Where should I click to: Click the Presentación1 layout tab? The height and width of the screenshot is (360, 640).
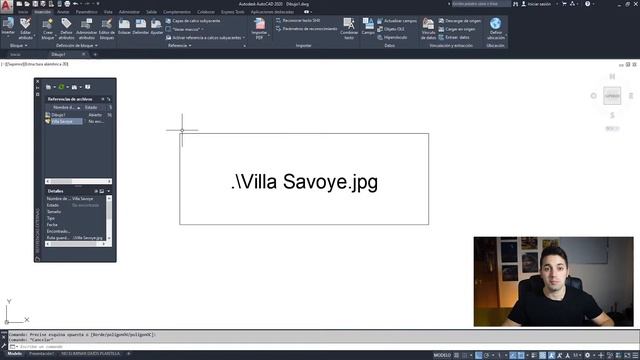click(42, 353)
